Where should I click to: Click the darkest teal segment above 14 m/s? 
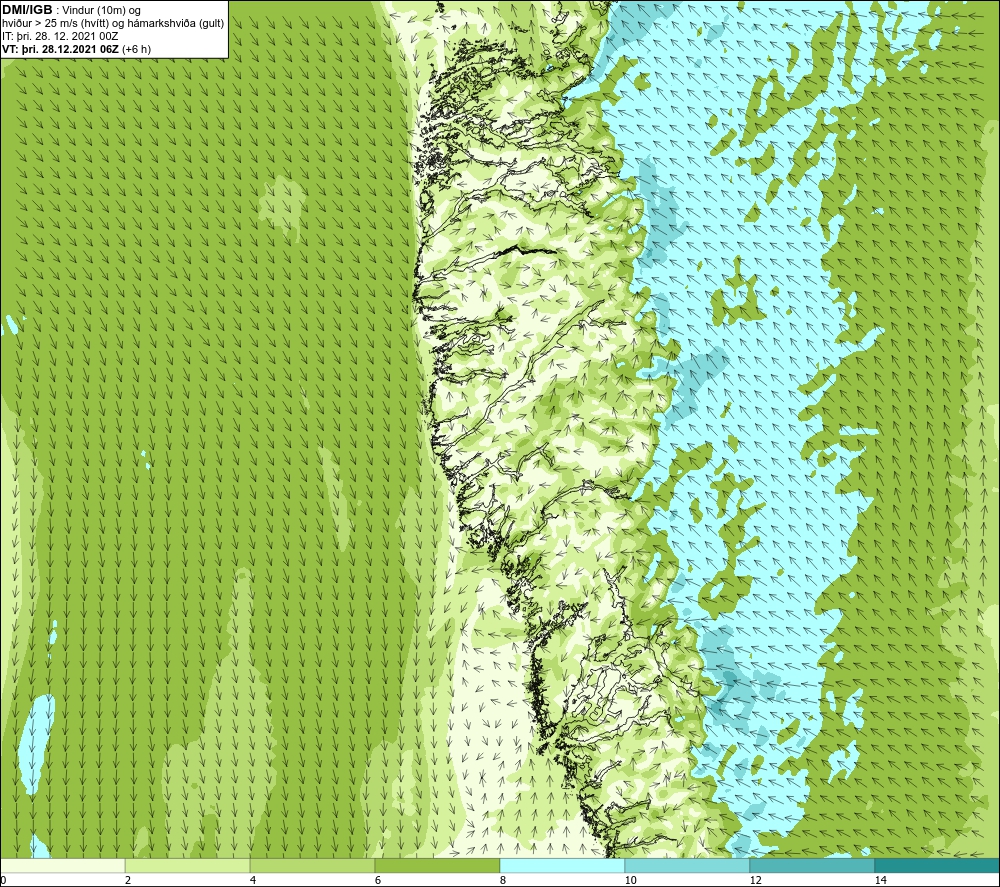point(937,866)
